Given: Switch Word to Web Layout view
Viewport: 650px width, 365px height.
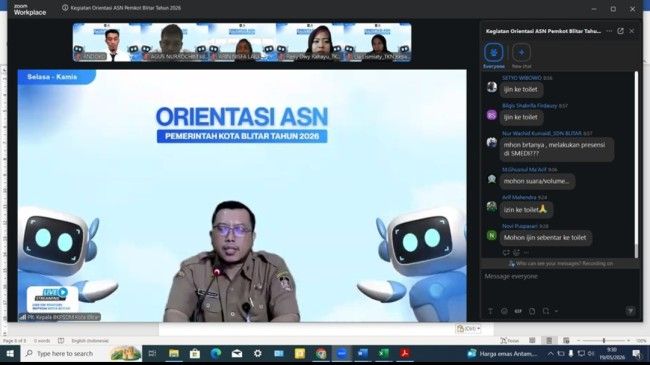Looking at the screenshot, I should [x=566, y=341].
